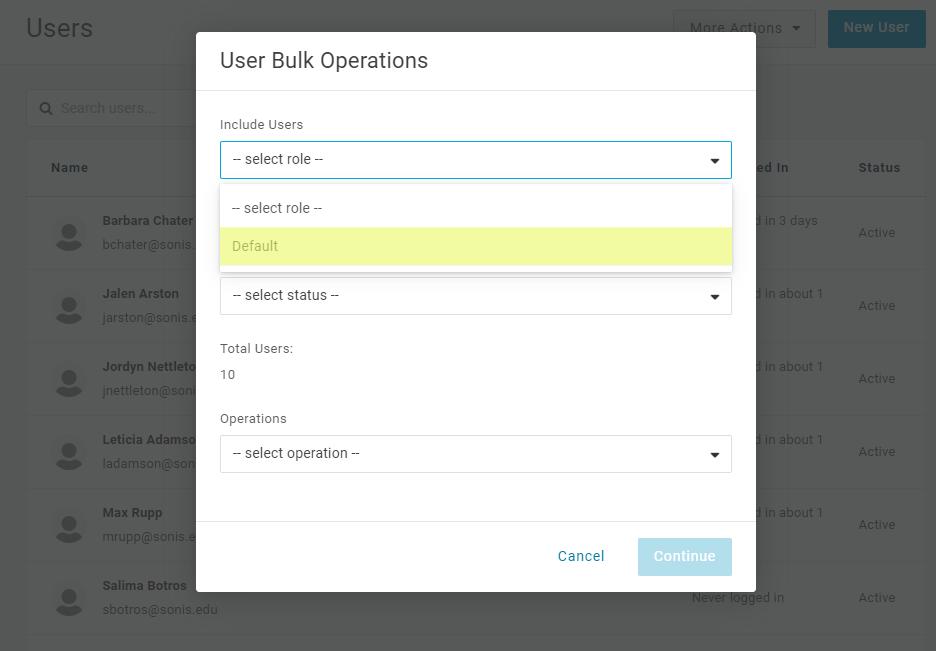
Task: Sort by the Name column header
Action: pyautogui.click(x=70, y=168)
